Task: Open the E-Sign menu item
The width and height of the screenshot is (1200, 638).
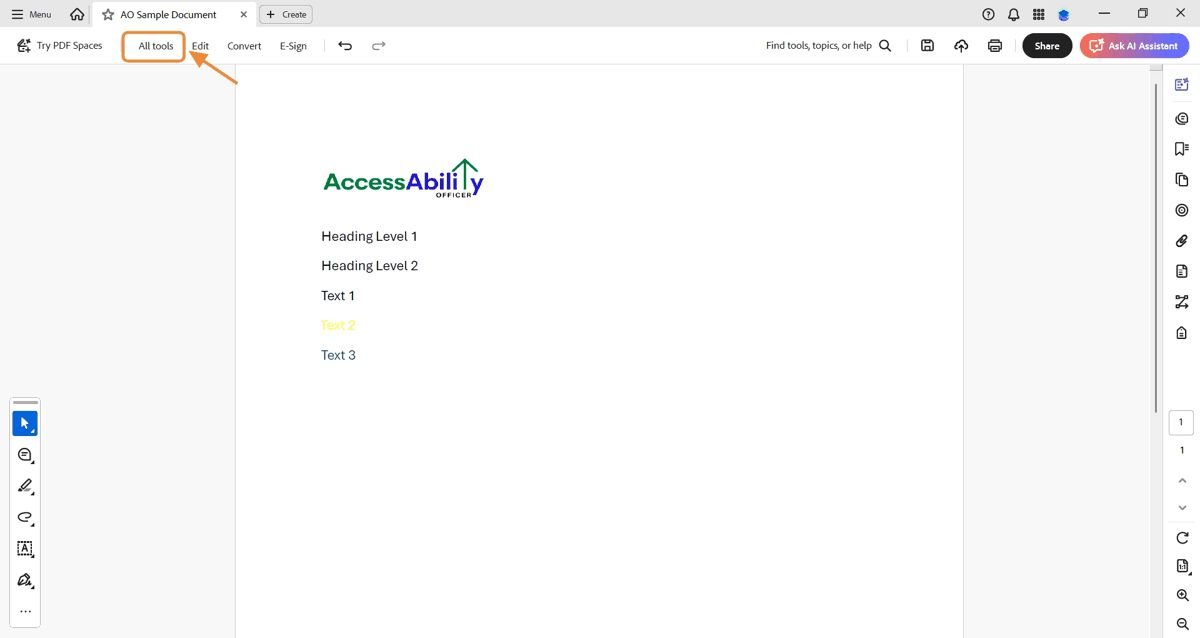Action: click(293, 46)
